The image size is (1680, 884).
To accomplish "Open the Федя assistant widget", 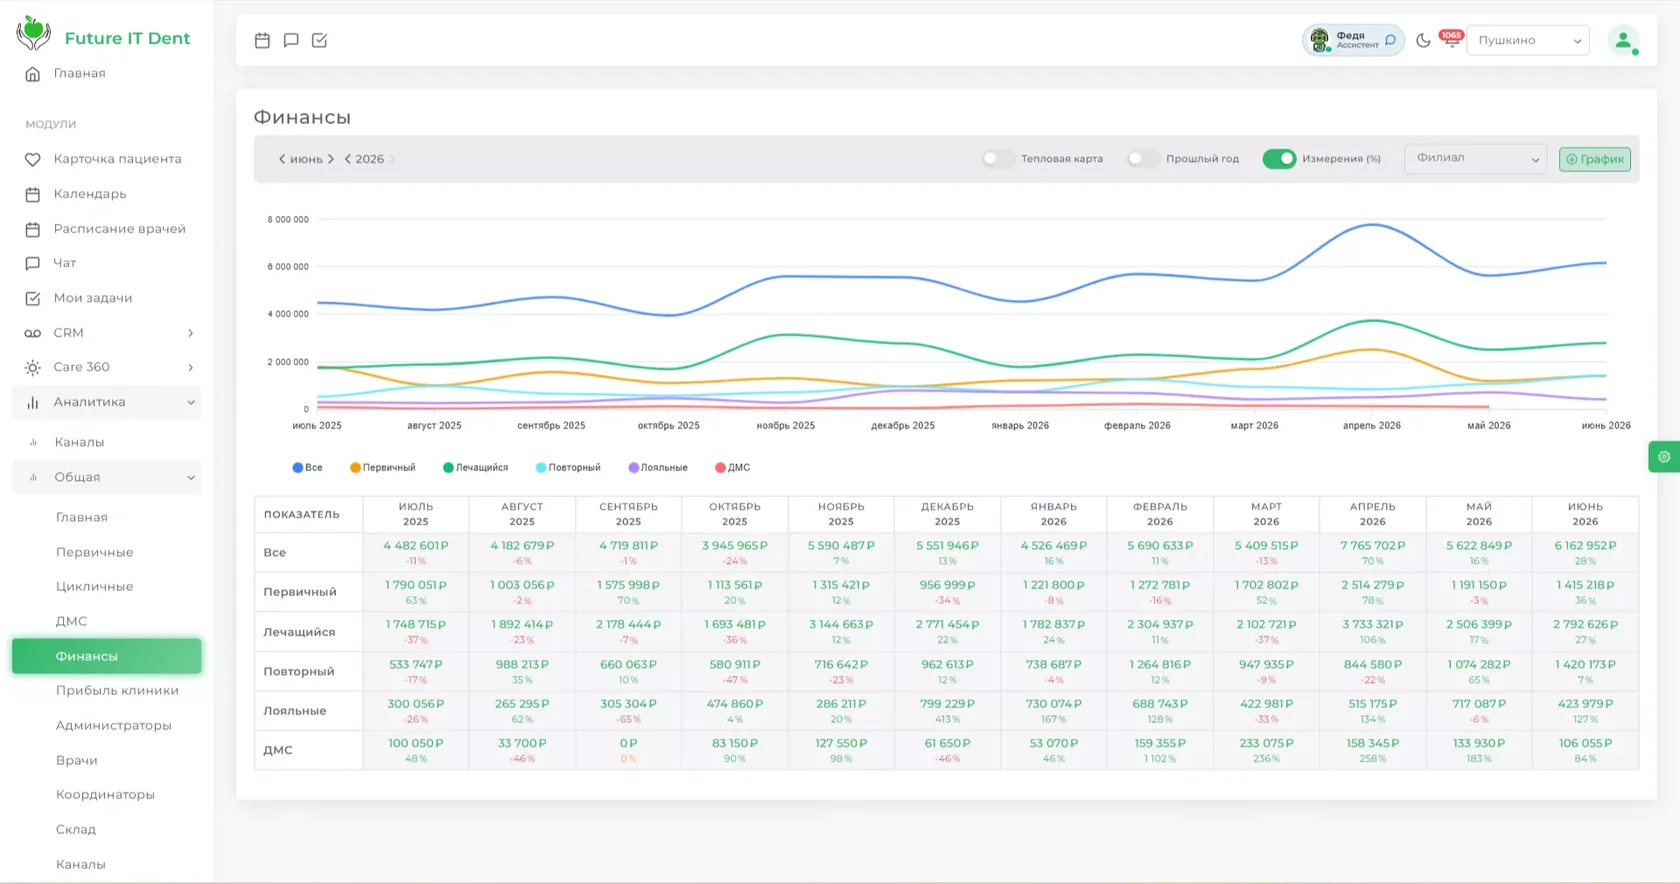I will coord(1353,40).
